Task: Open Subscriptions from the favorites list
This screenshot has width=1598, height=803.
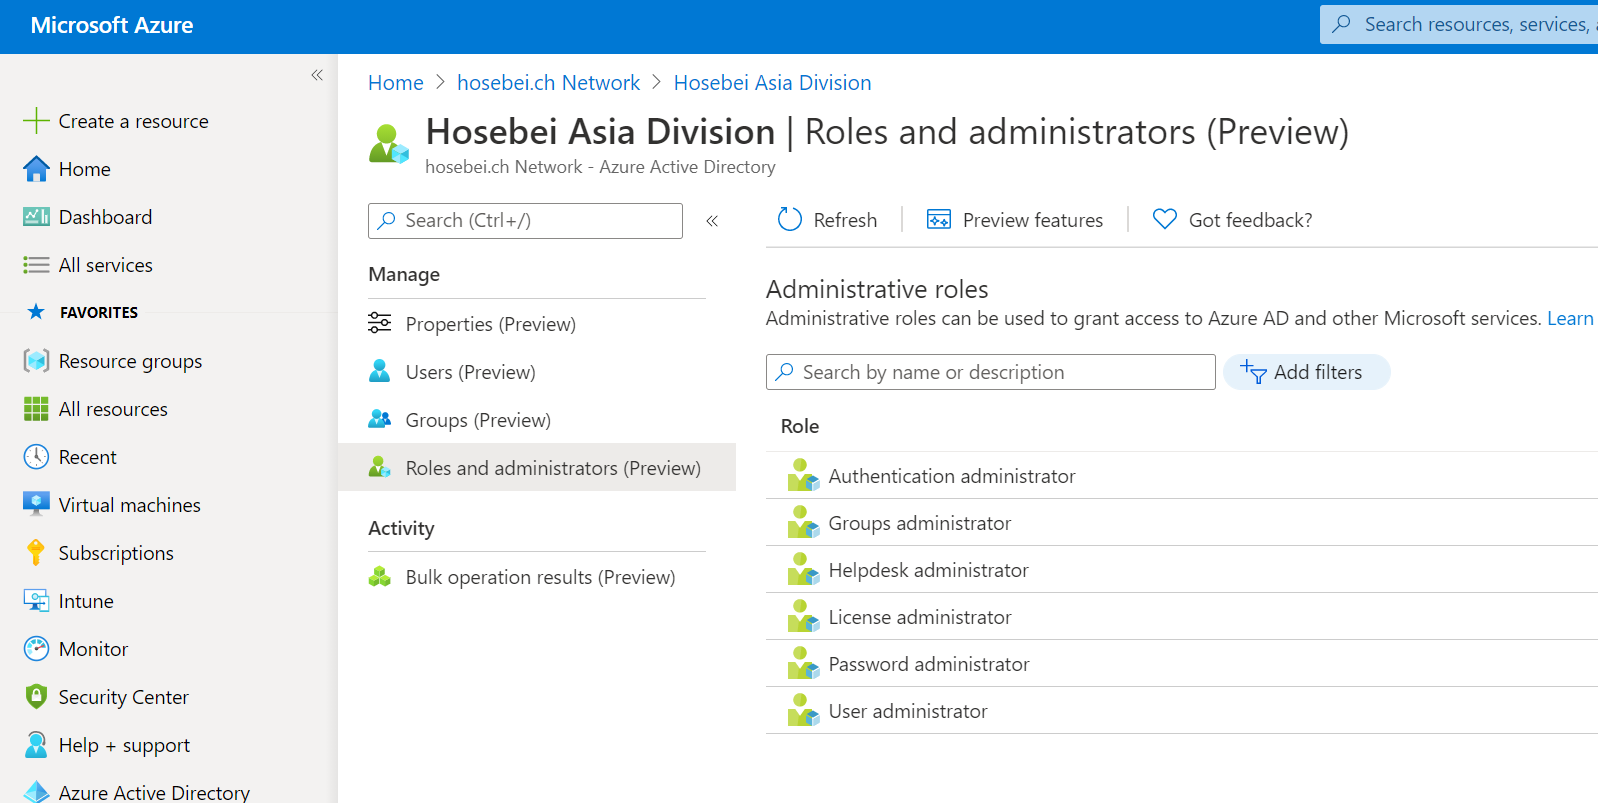Action: pyautogui.click(x=116, y=553)
